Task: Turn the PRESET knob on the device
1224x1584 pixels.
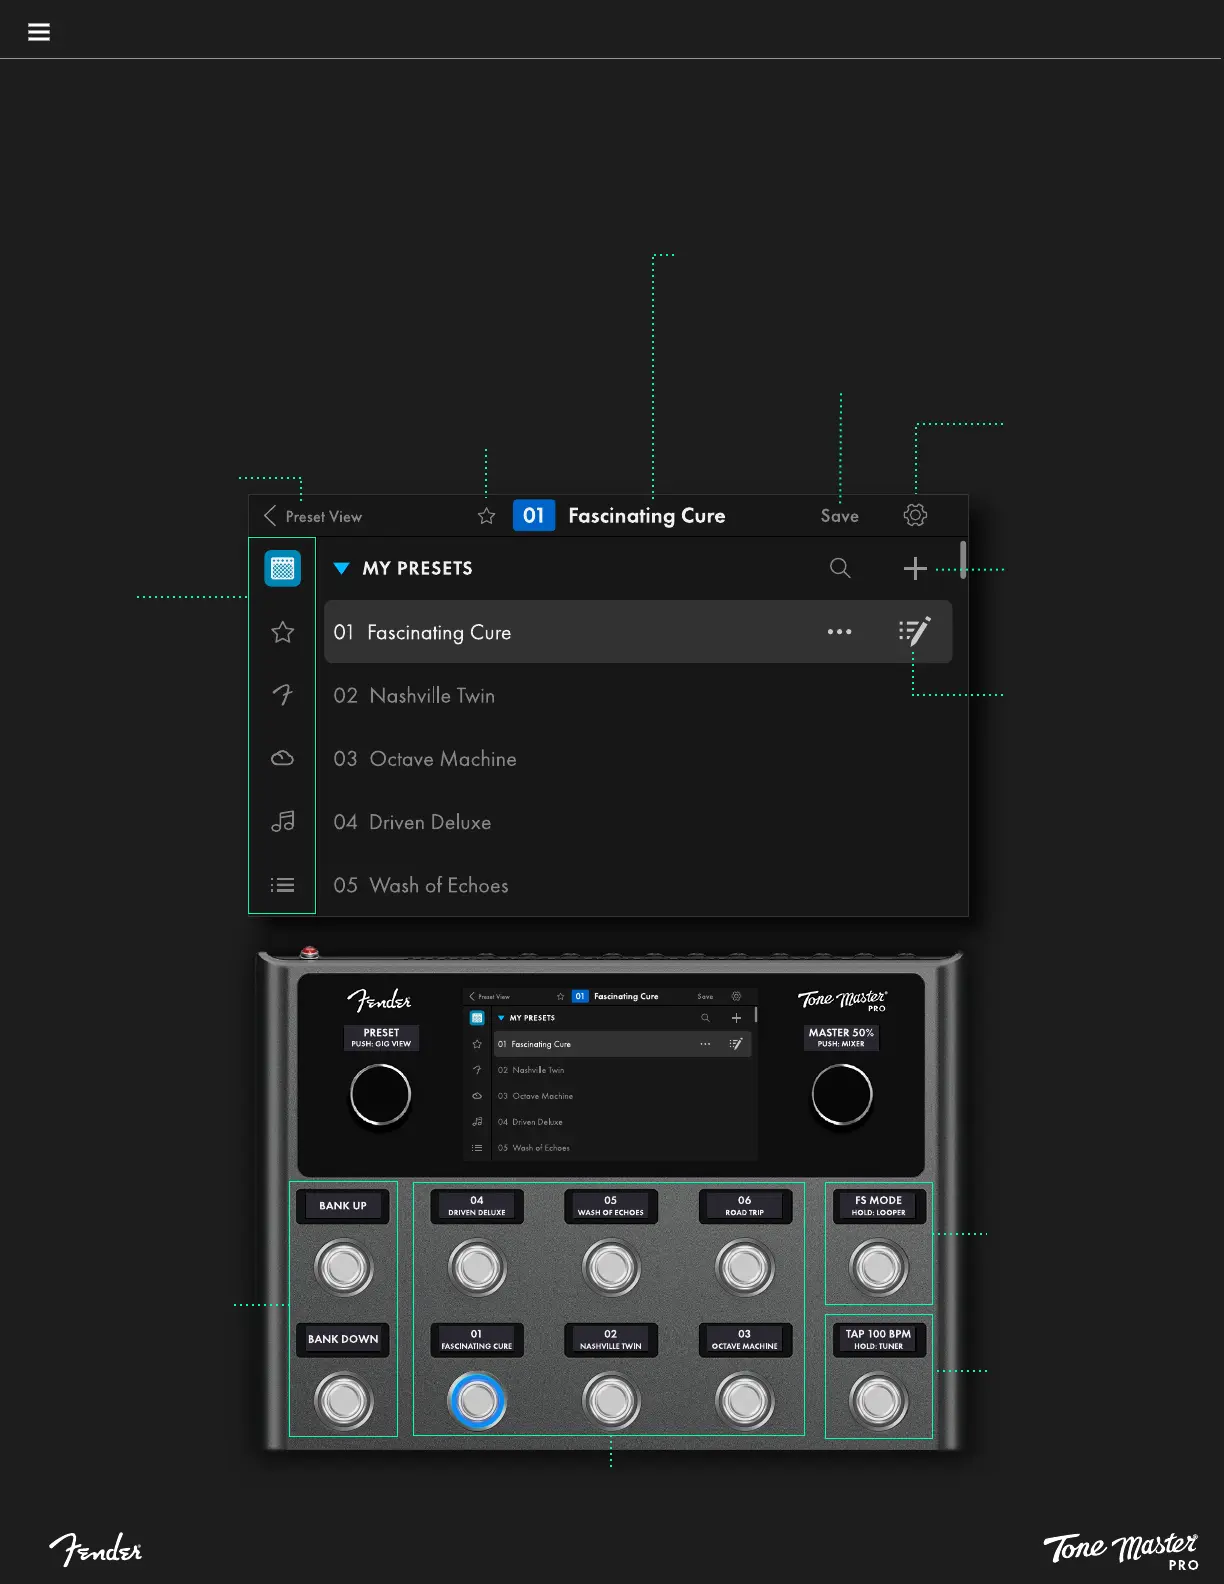Action: (380, 1094)
